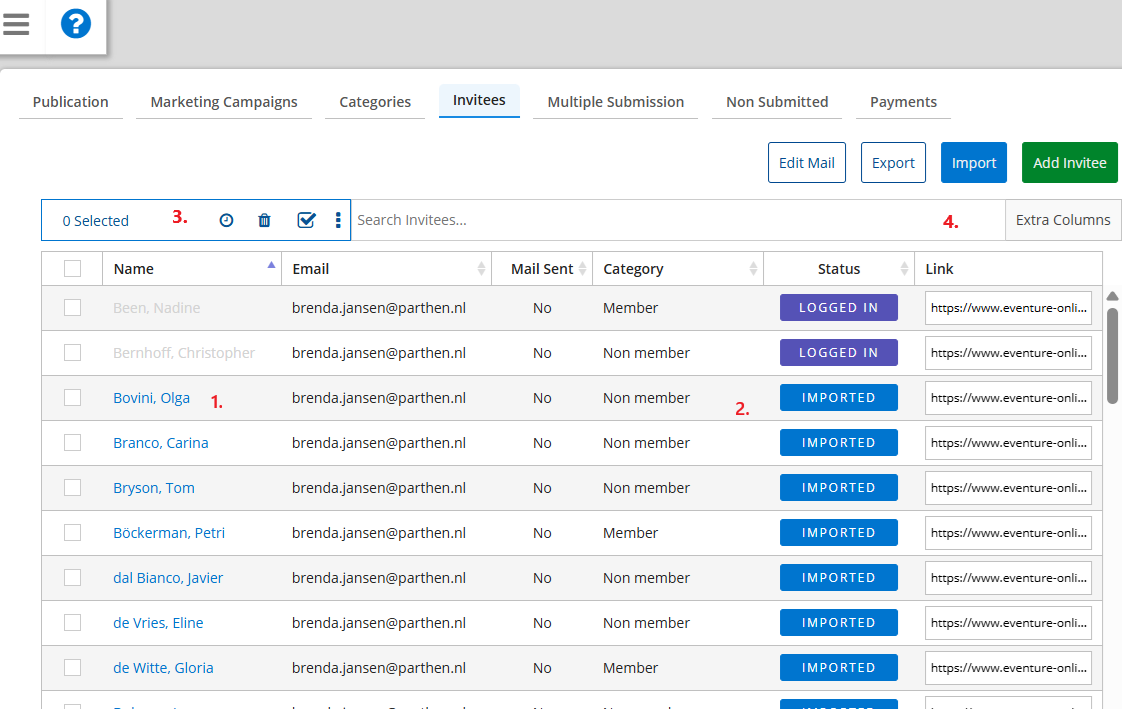Viewport: 1122px width, 709px height.
Task: Select the checkbox for Bryson, Tom
Action: tap(72, 488)
